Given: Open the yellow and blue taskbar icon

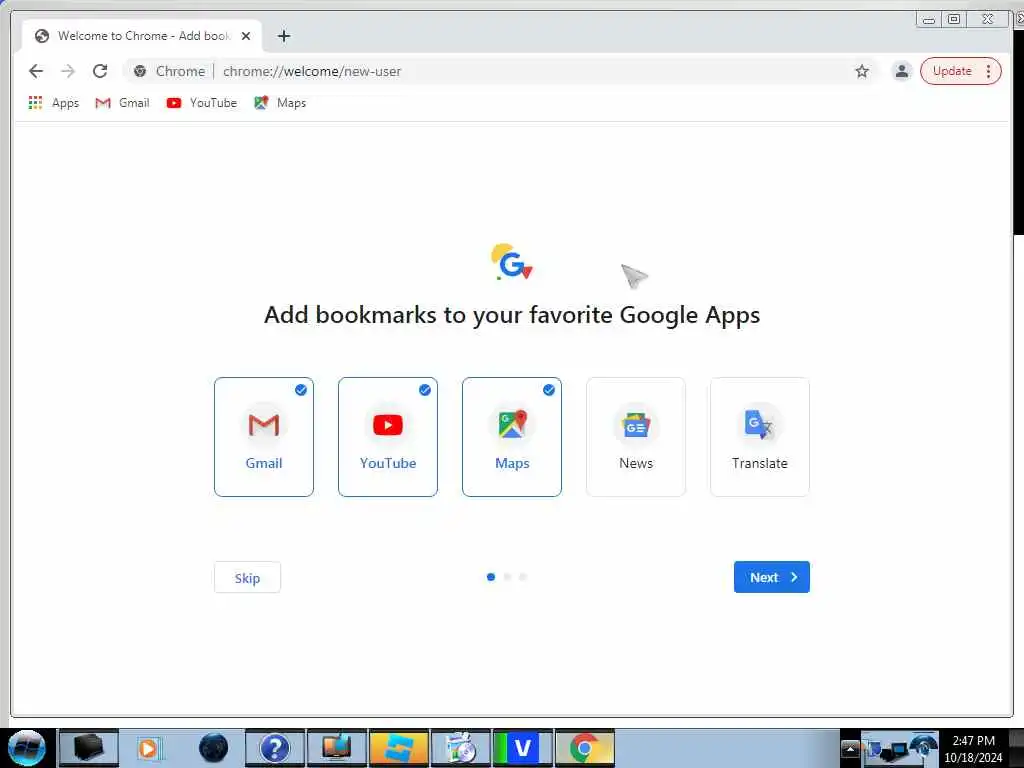Looking at the screenshot, I should pos(398,748).
